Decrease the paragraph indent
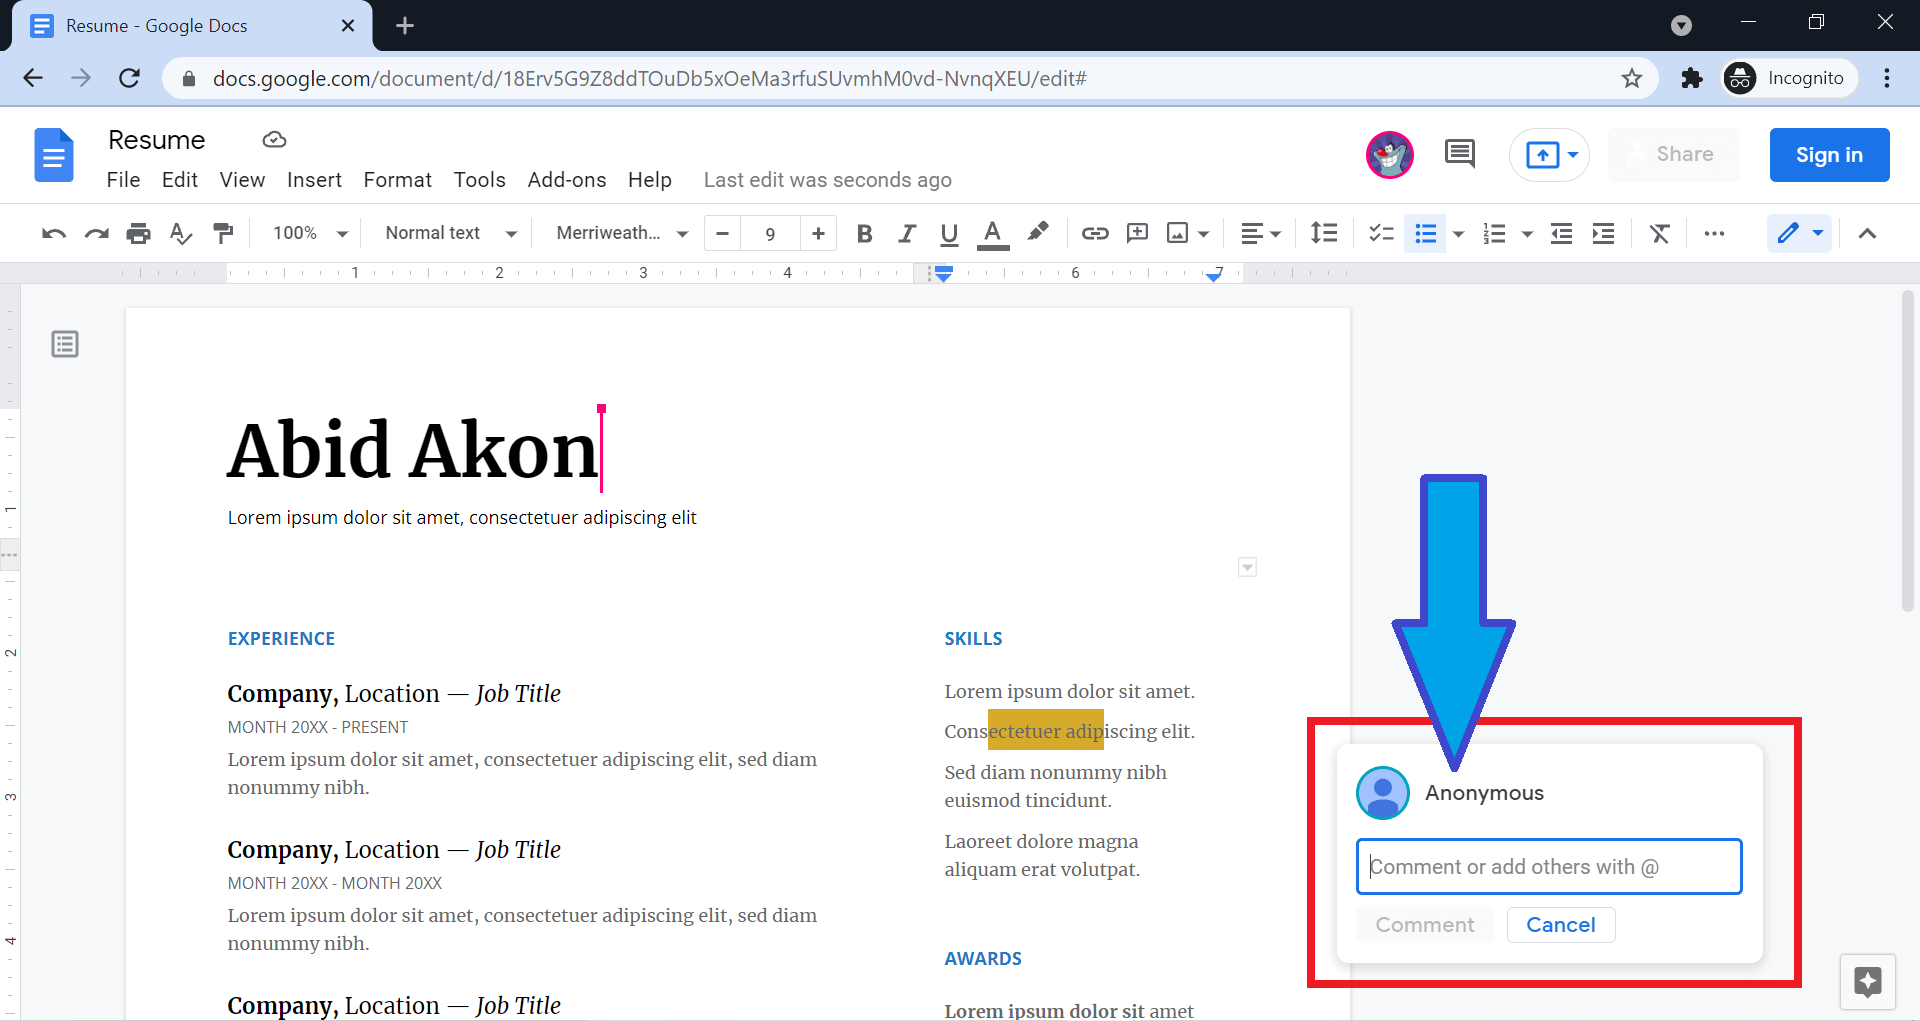The height and width of the screenshot is (1021, 1920). pos(1561,234)
